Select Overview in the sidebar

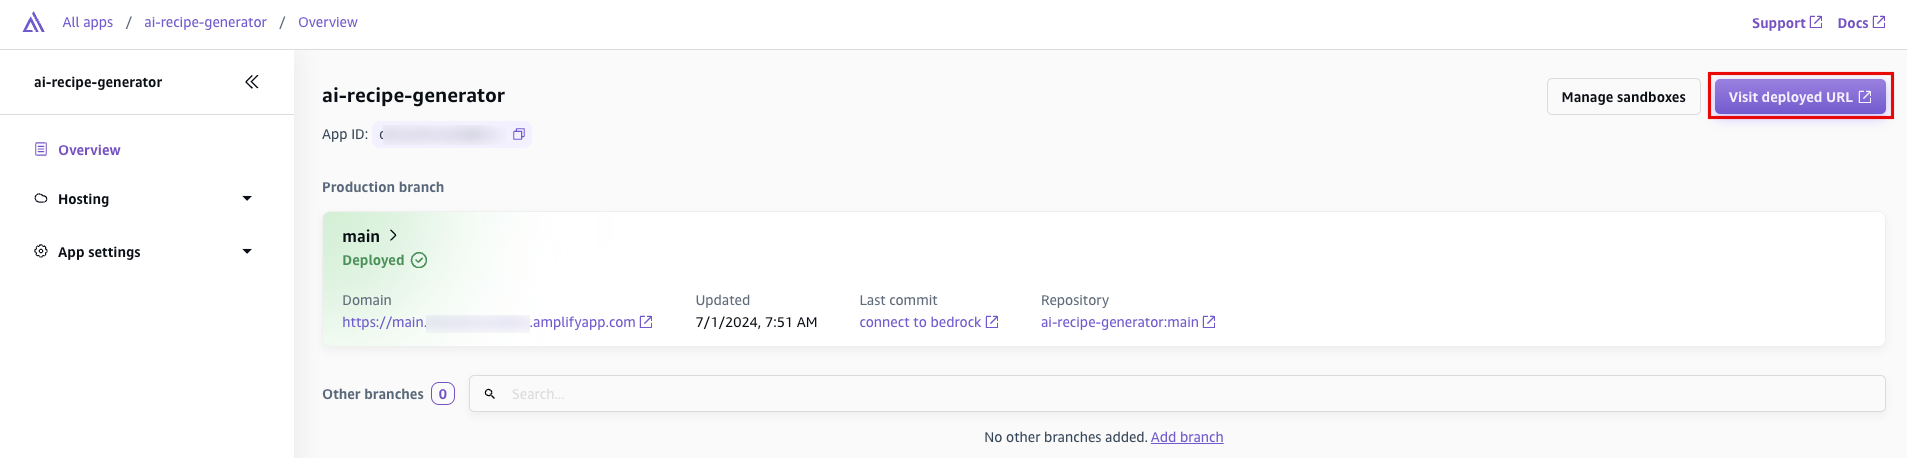tap(89, 150)
